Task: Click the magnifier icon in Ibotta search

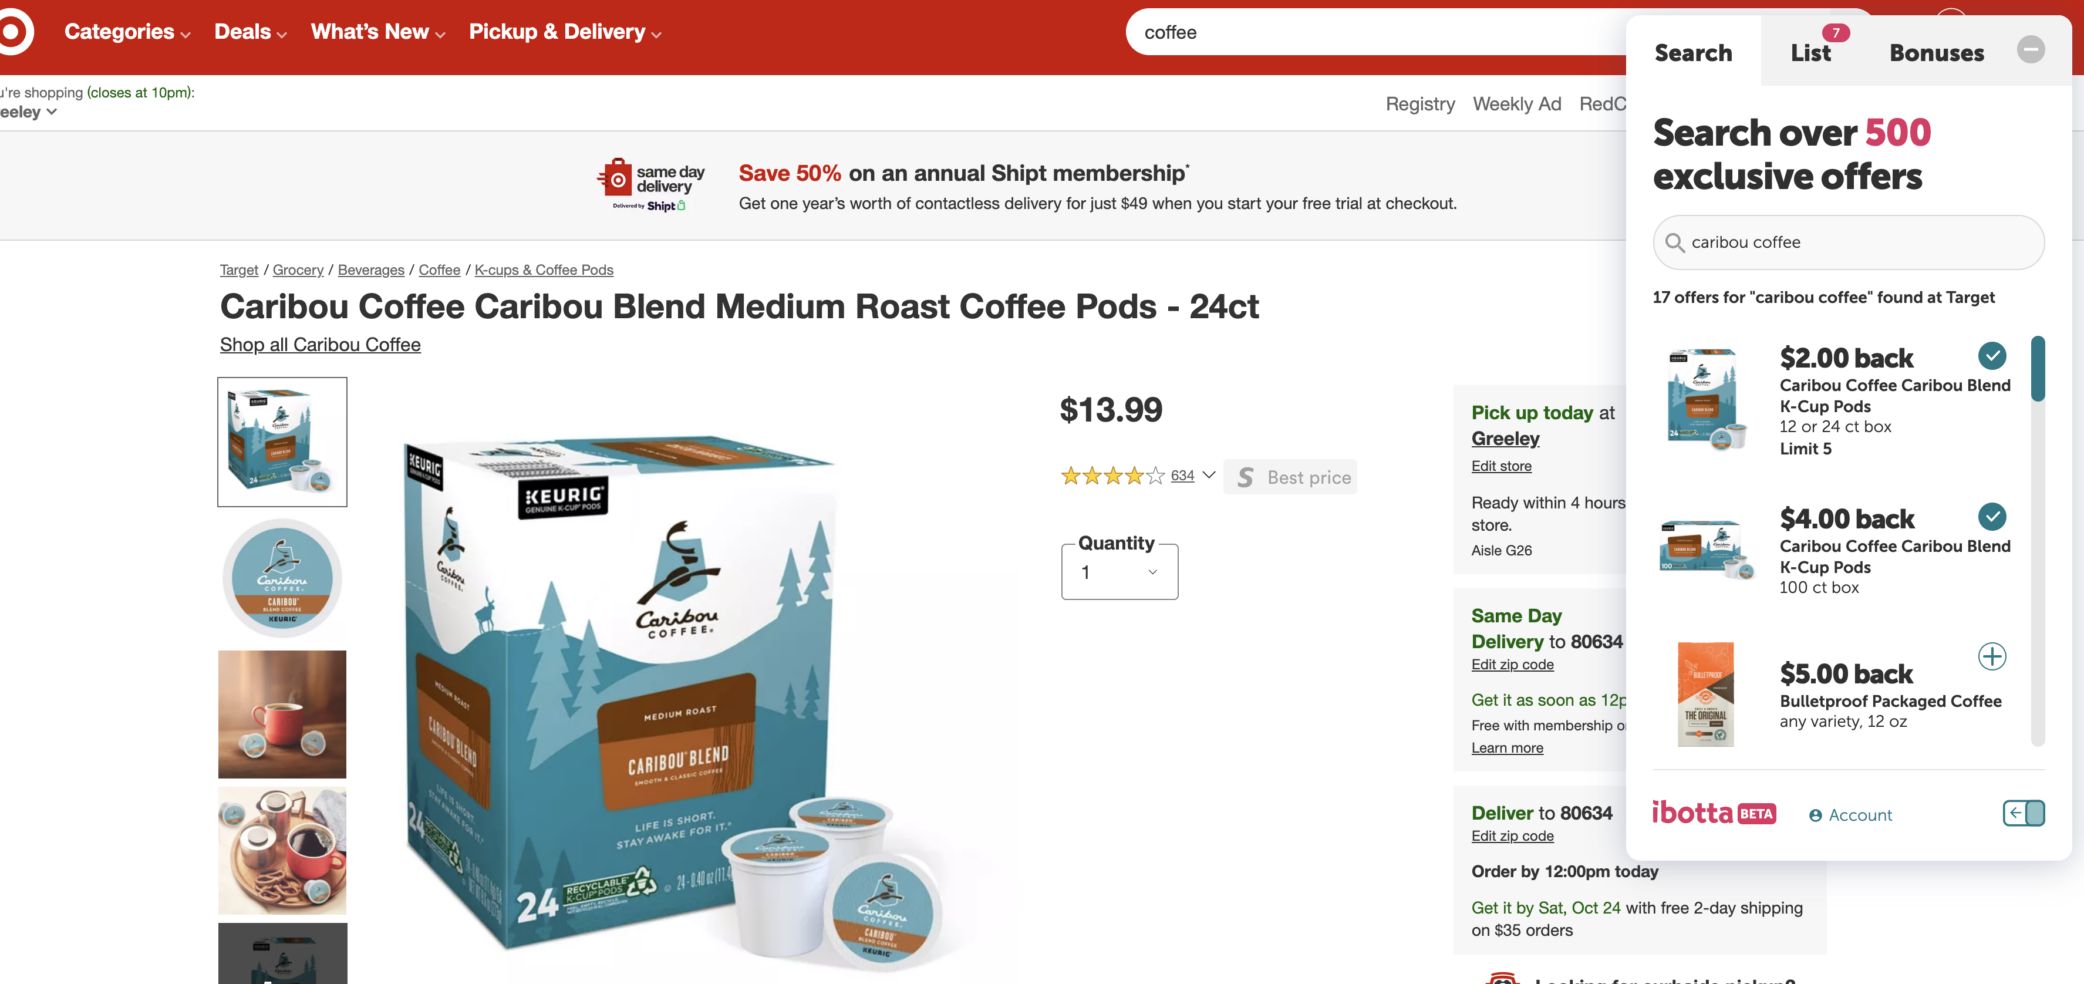Action: pos(1674,242)
